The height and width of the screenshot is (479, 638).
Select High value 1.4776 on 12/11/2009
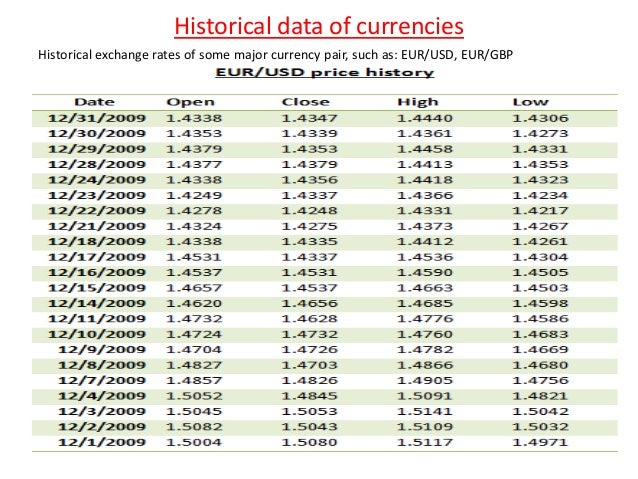pos(425,319)
